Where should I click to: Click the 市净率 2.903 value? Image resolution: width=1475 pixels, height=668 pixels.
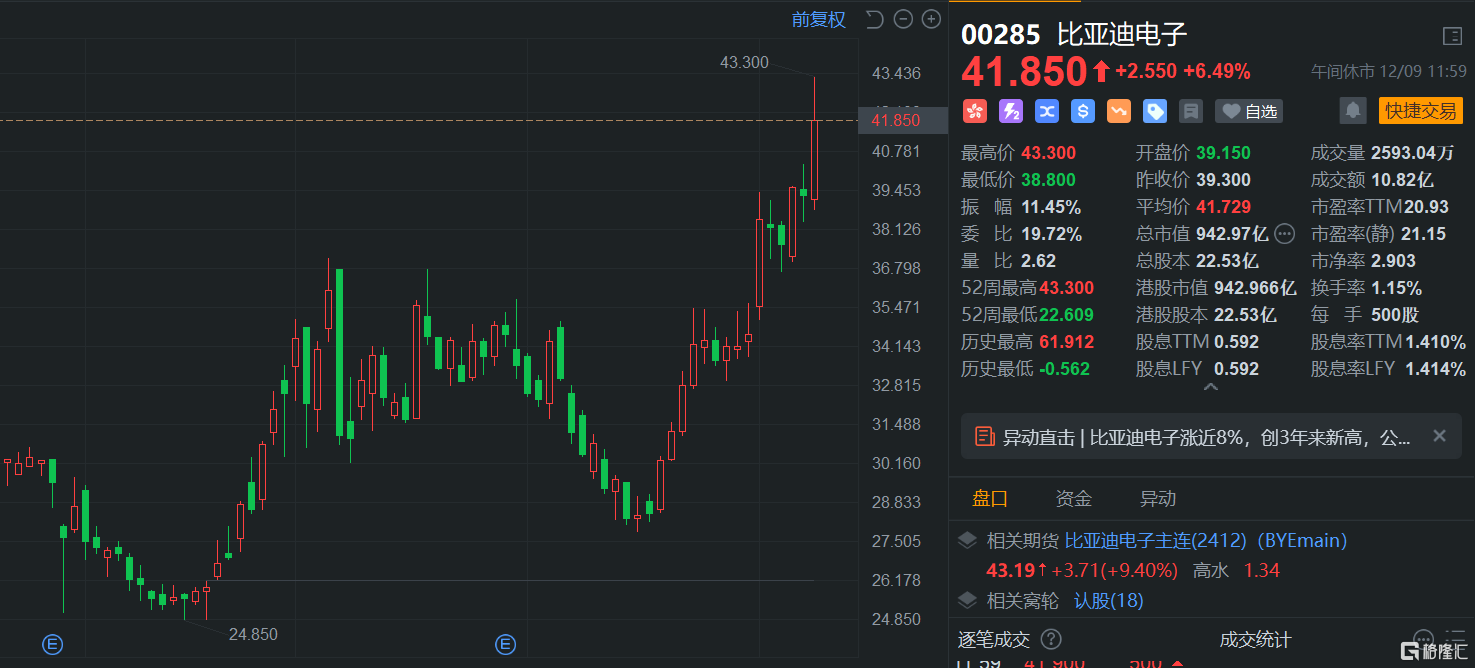point(1395,261)
